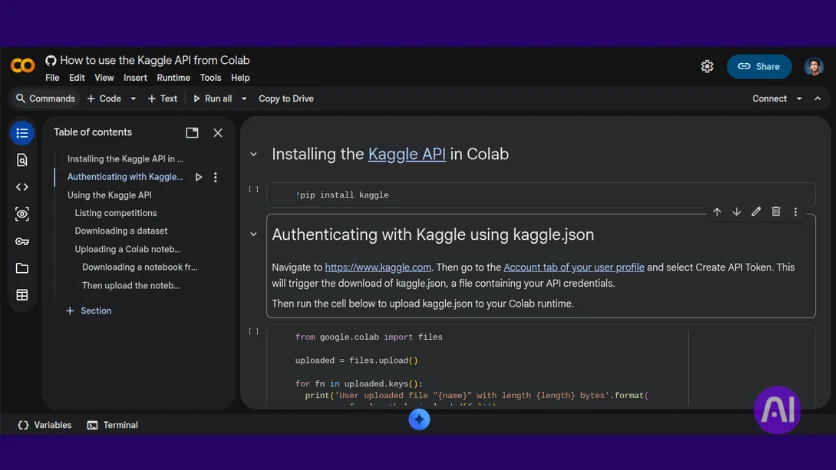Viewport: 836px width, 470px height.
Task: Click the Share button
Action: [x=759, y=67]
